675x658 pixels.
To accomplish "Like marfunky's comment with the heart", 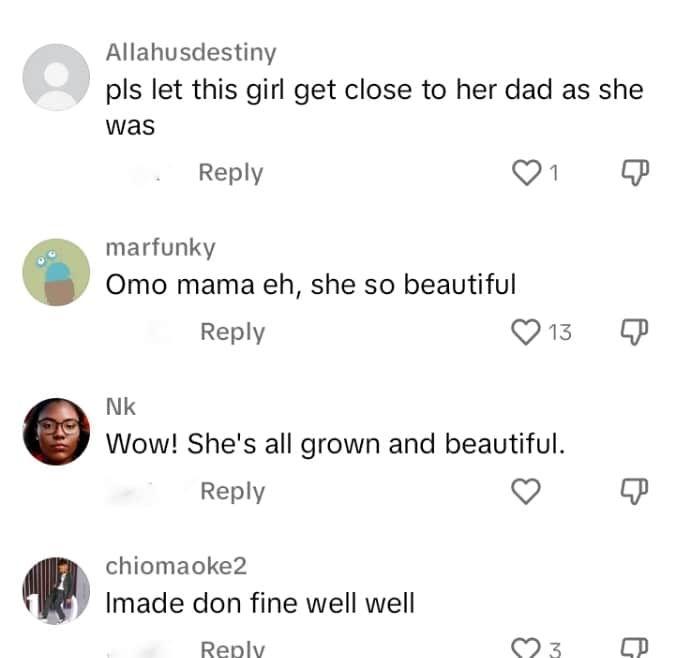I will pyautogui.click(x=526, y=331).
